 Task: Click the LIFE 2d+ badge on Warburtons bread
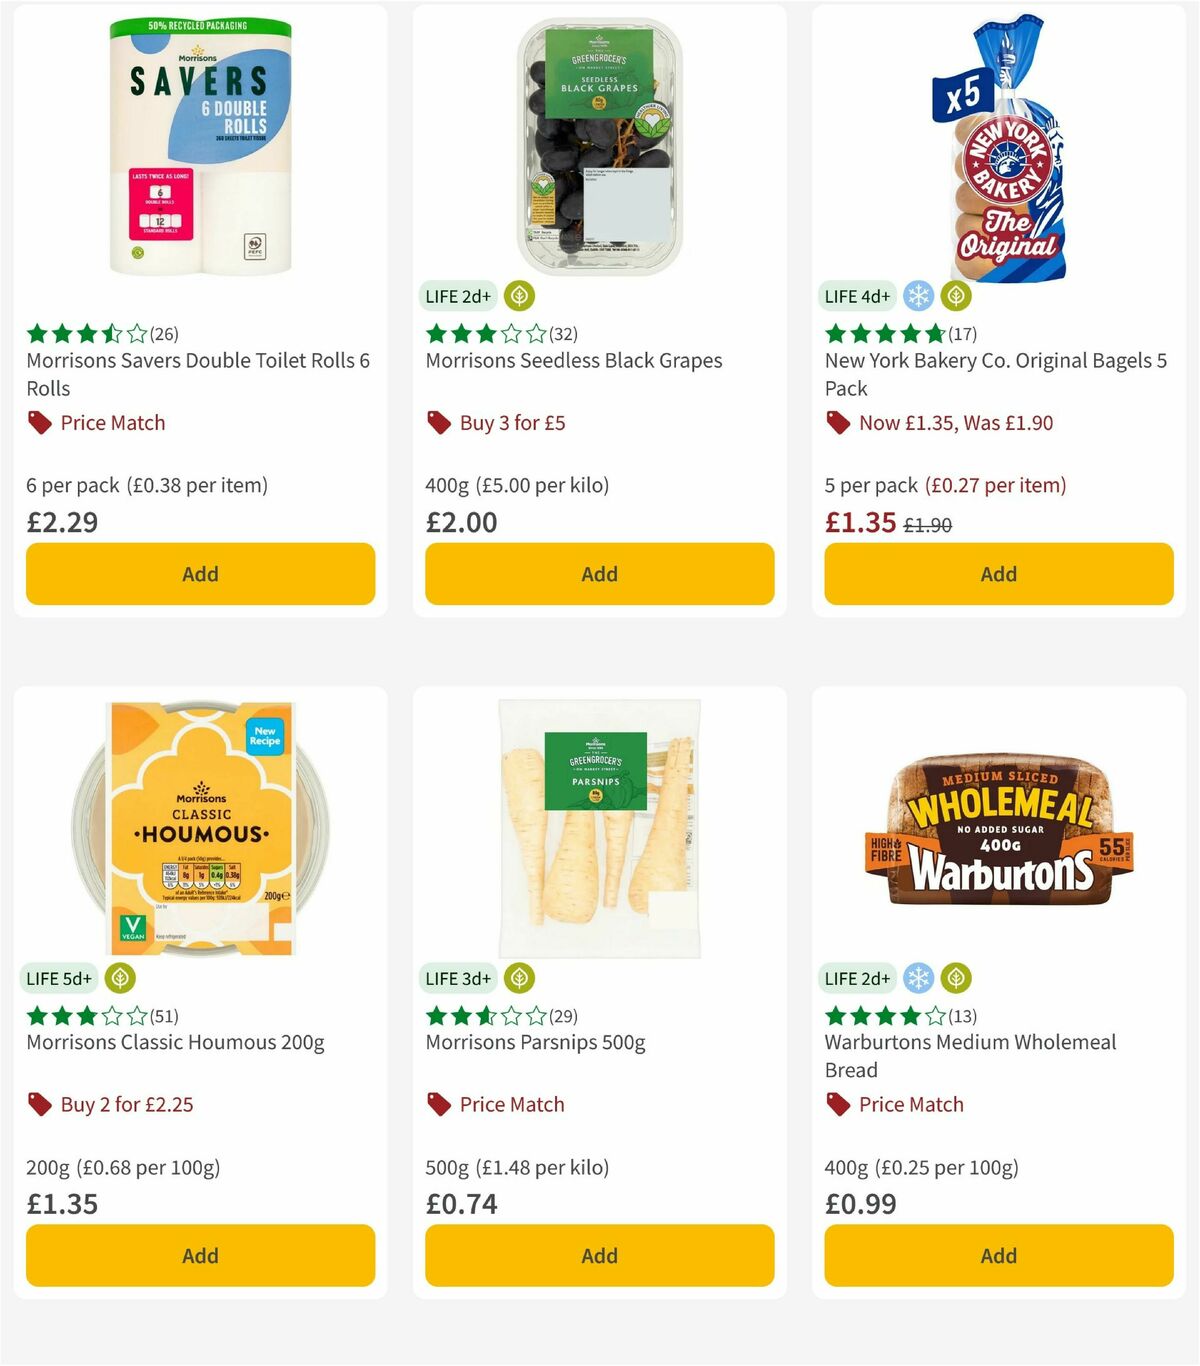(x=856, y=978)
